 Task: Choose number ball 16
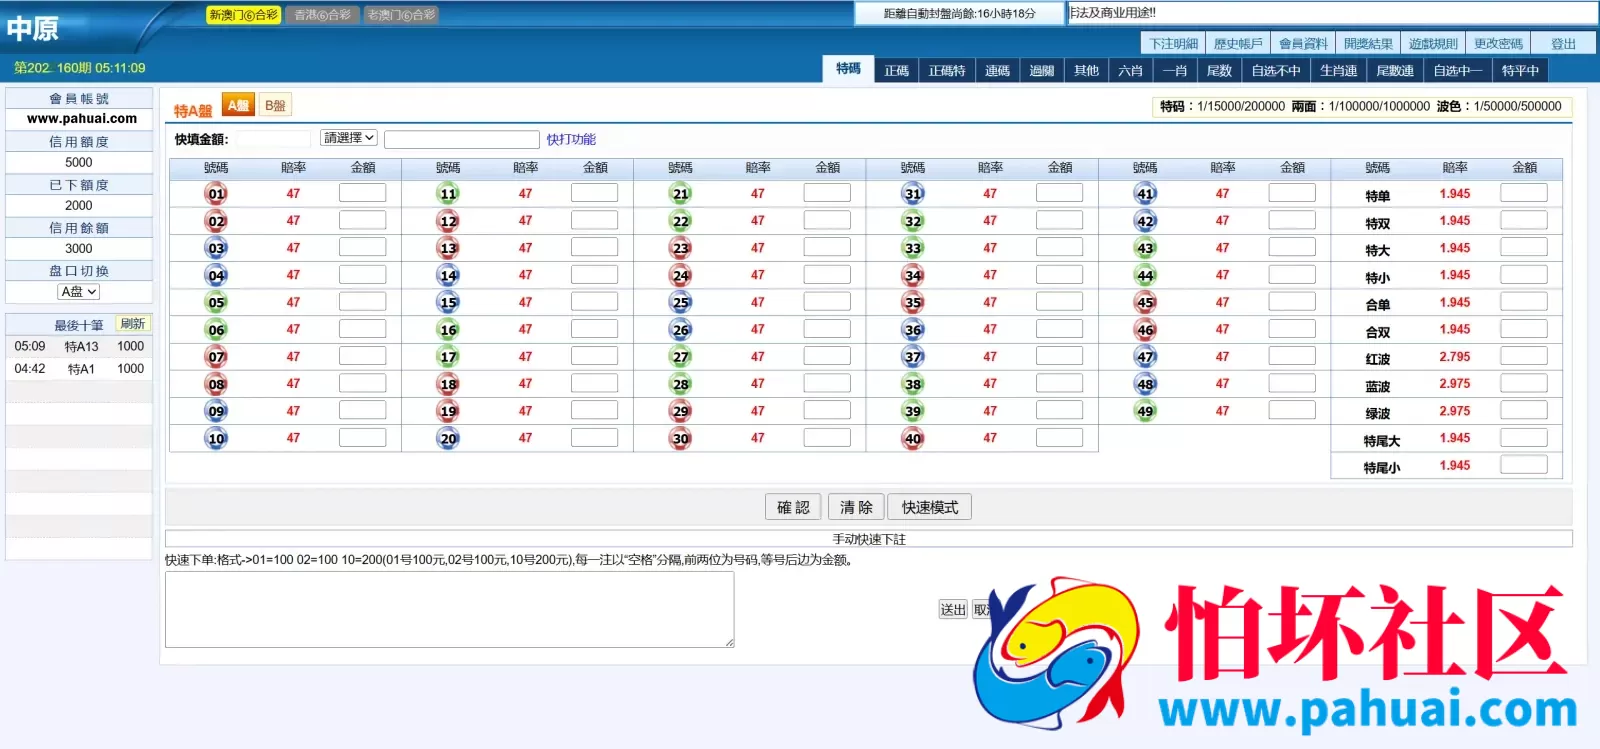coord(448,330)
